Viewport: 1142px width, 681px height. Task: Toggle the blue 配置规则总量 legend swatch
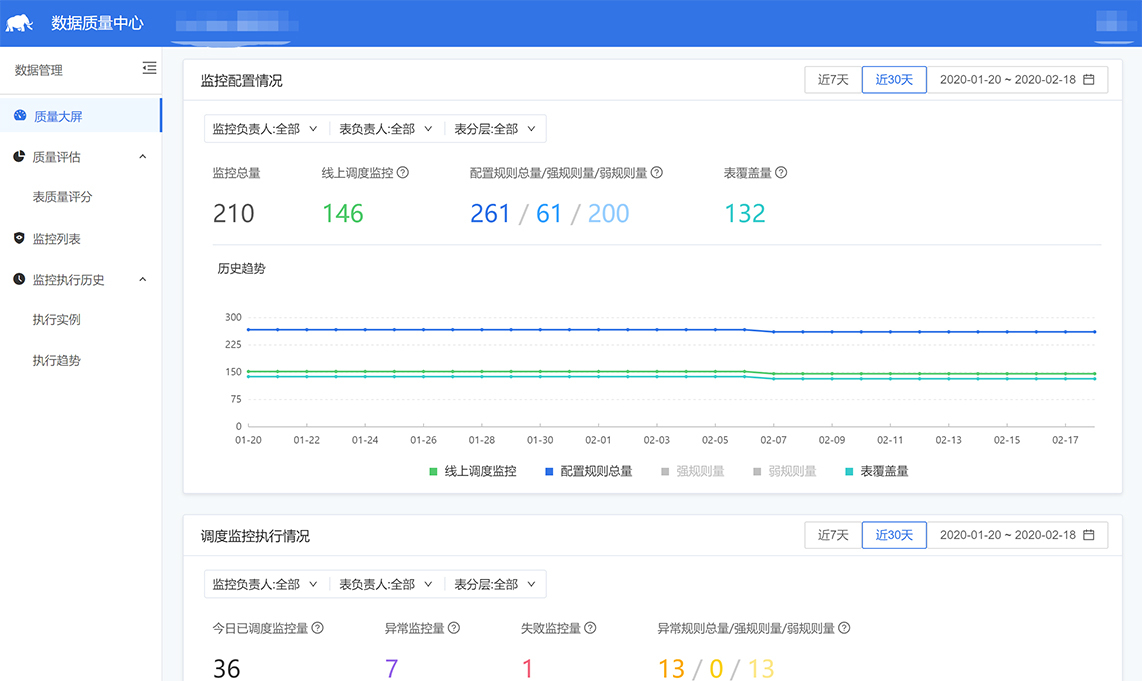pos(550,471)
